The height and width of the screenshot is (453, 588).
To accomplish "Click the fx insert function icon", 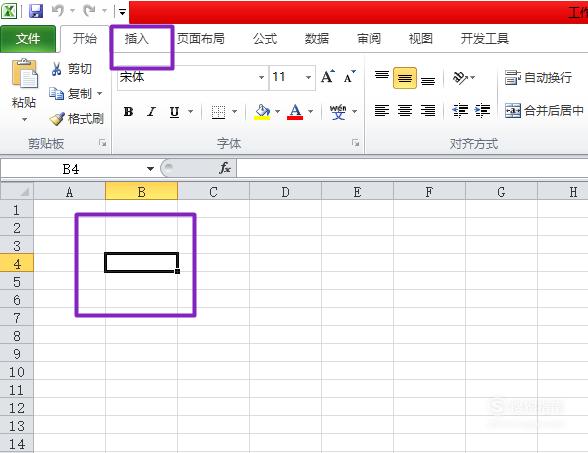I will [x=225, y=168].
